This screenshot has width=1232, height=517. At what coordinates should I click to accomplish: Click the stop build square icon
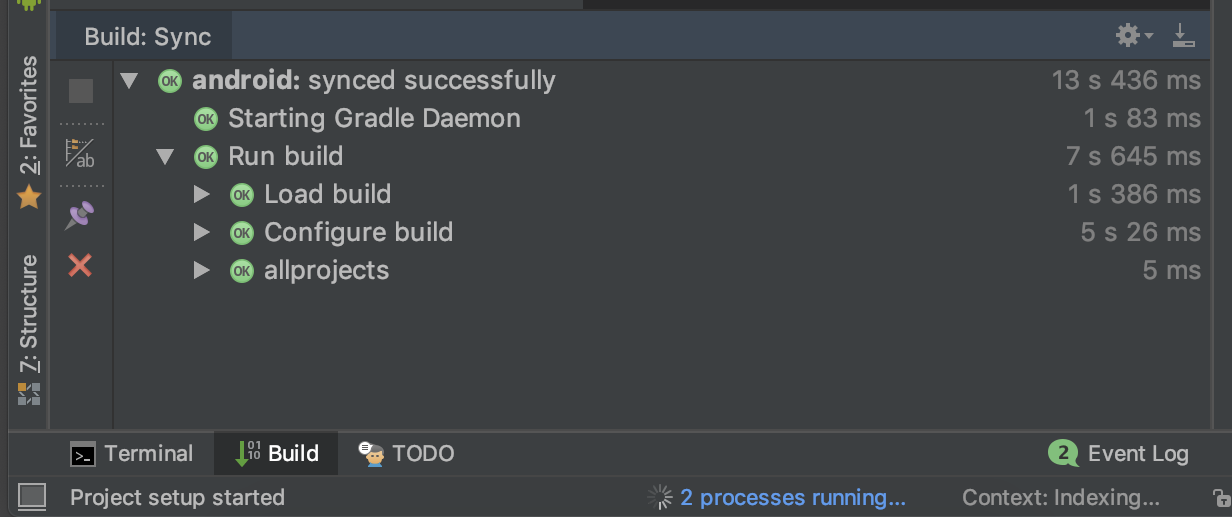pos(81,91)
